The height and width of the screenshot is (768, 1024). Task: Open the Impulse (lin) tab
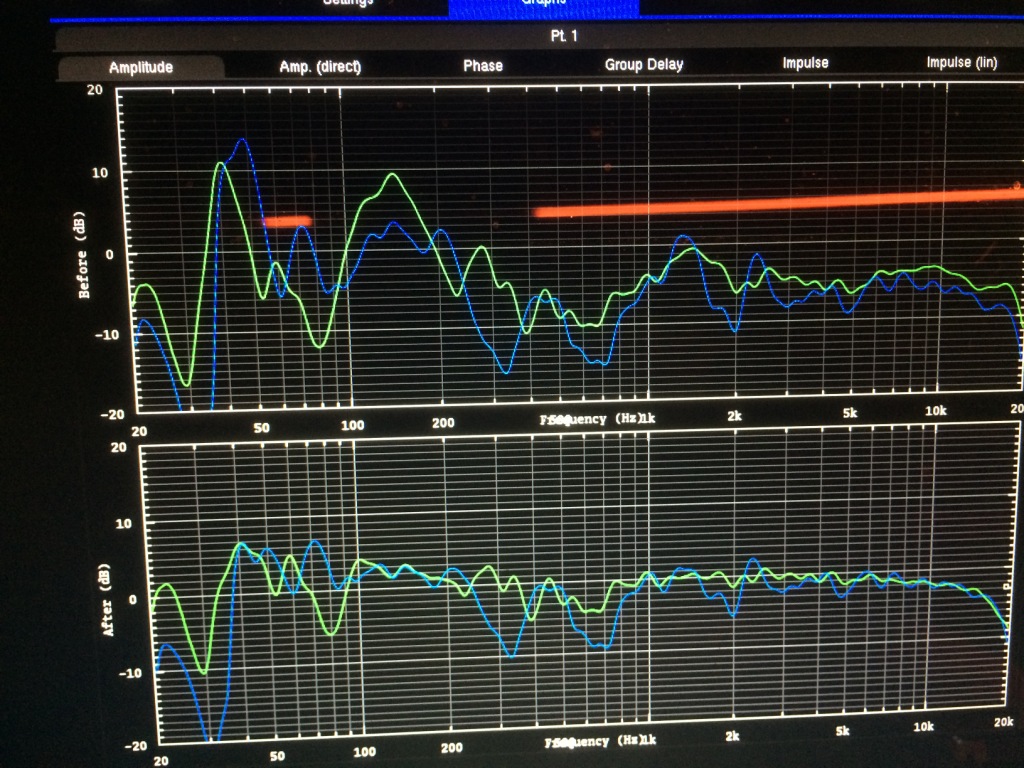961,63
